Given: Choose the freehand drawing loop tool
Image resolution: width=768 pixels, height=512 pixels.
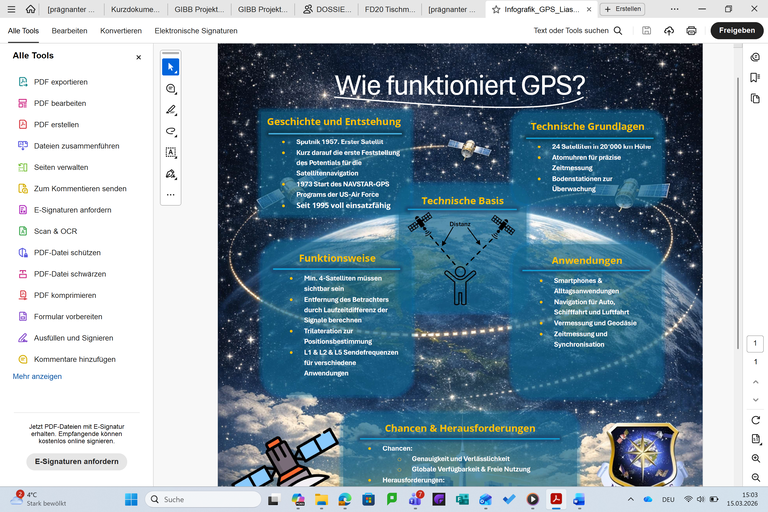Looking at the screenshot, I should (171, 131).
